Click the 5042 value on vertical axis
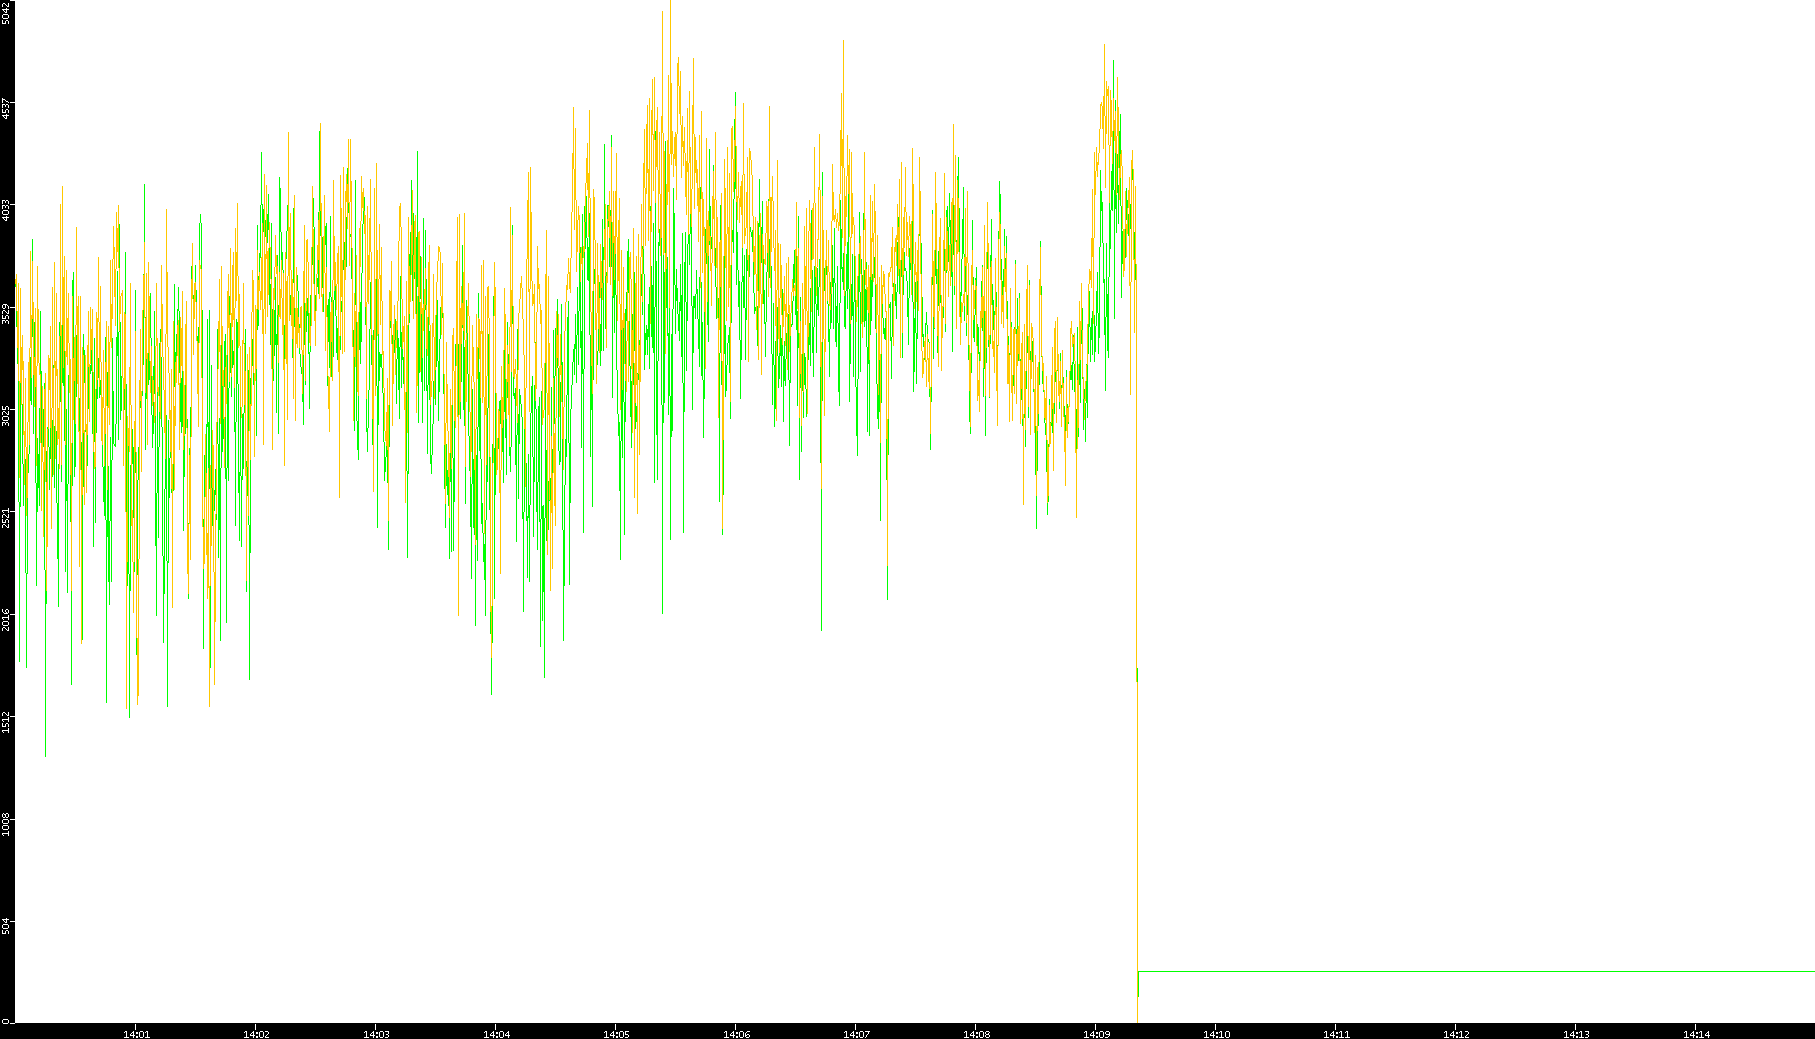The width and height of the screenshot is (1815, 1039). [6, 12]
